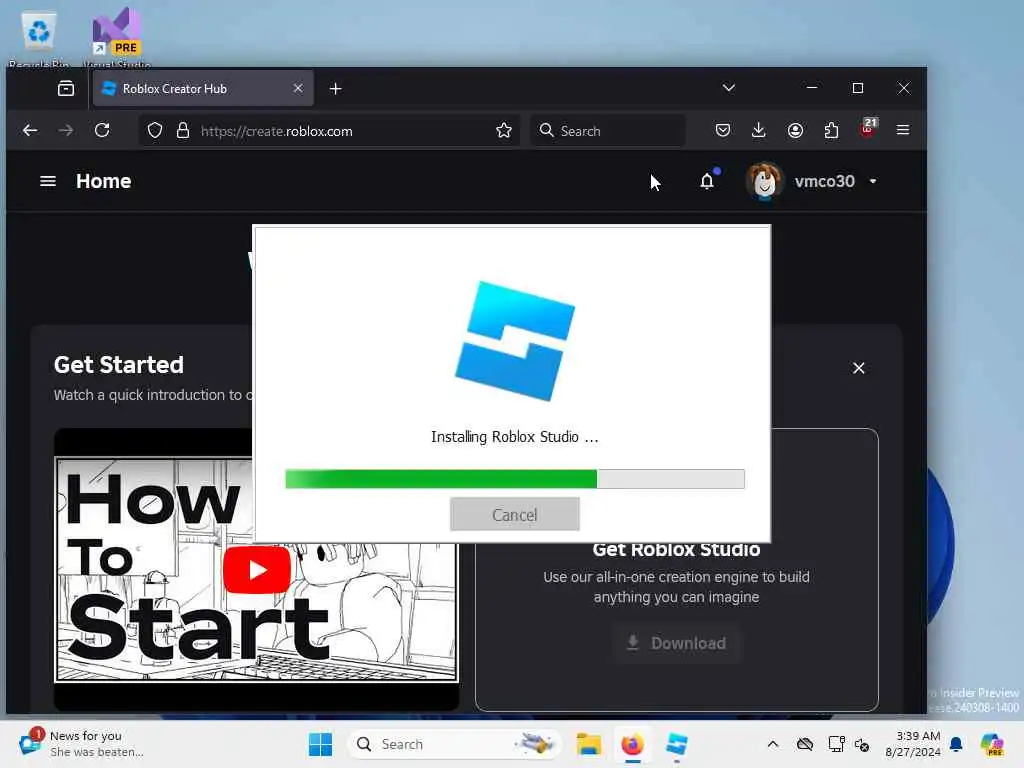
Task: Bookmark this page with star icon
Action: tap(504, 131)
